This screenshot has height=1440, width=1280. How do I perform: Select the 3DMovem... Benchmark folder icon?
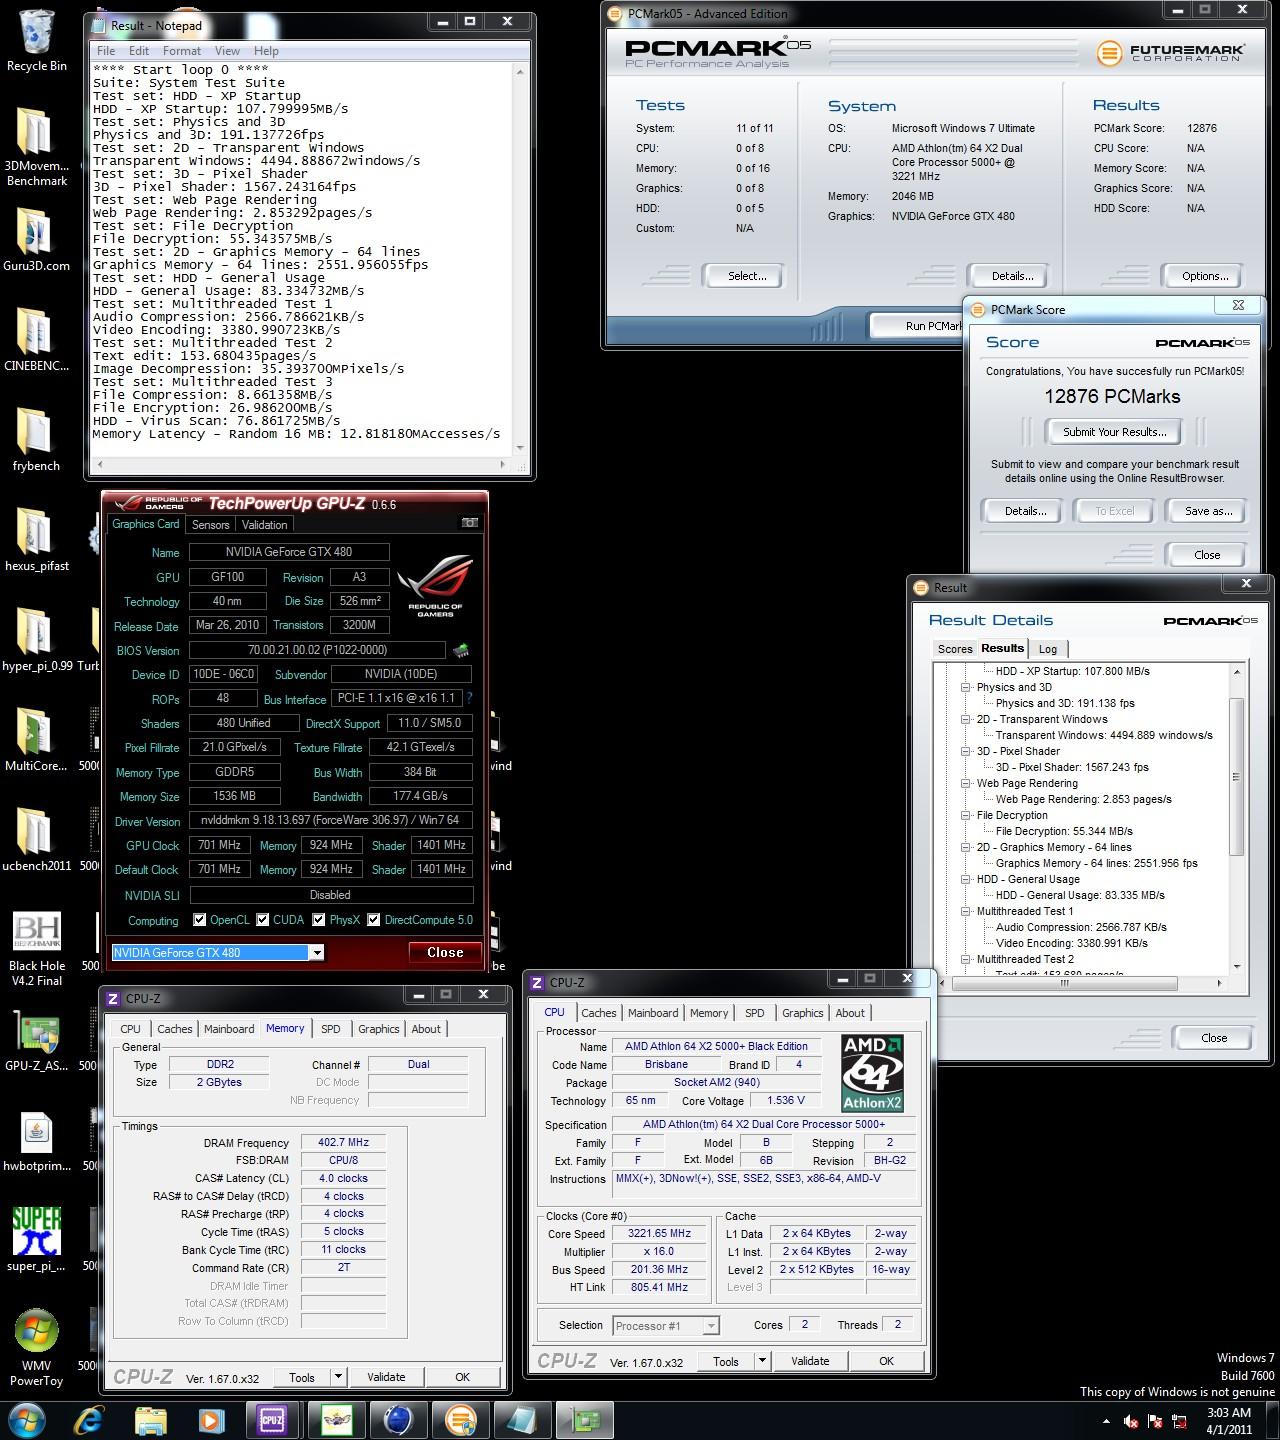pyautogui.click(x=36, y=147)
